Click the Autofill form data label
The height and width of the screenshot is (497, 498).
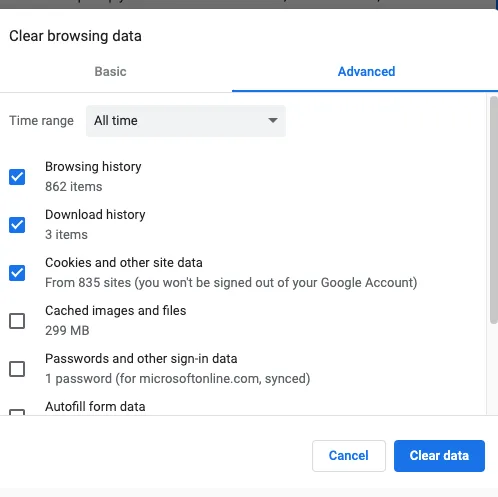95,407
